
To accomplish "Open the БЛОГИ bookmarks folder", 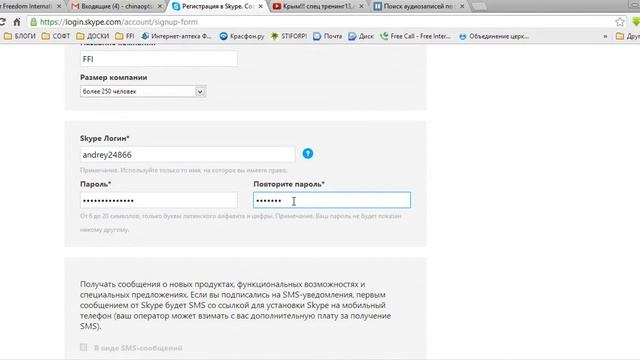I will pos(20,36).
